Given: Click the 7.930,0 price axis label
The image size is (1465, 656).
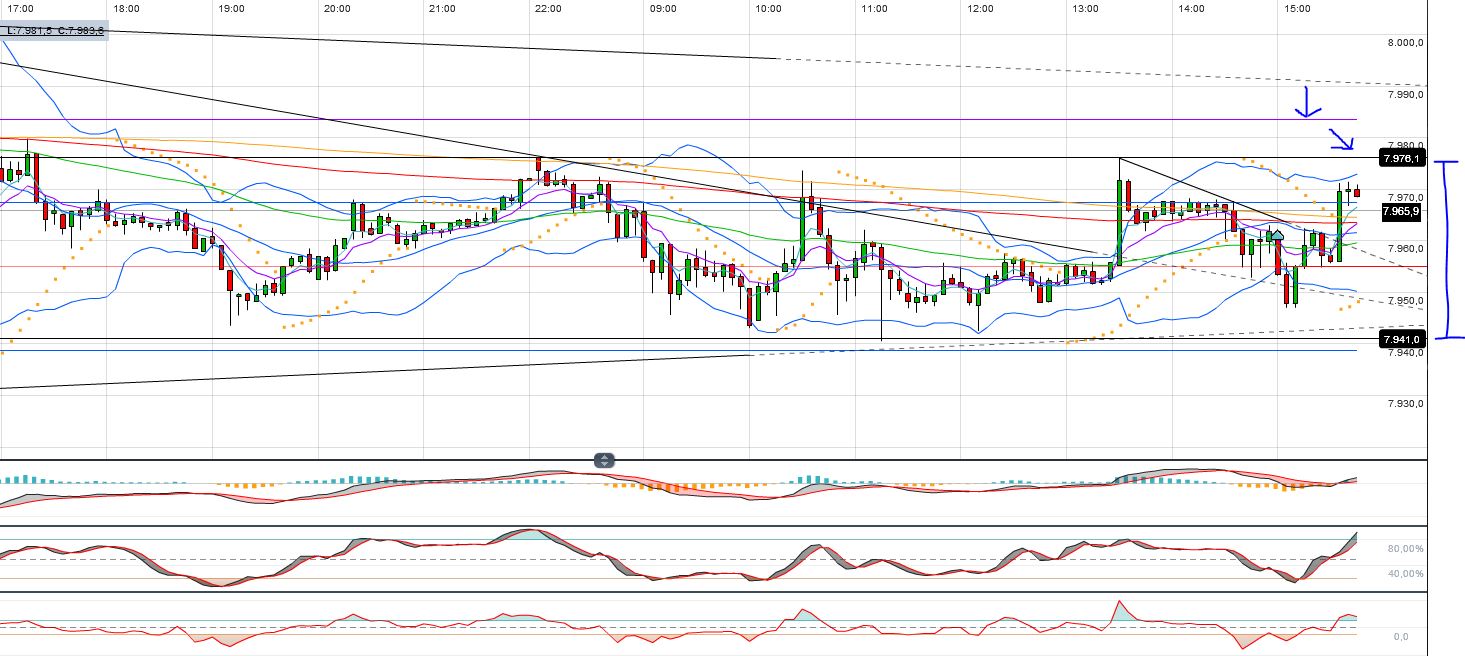Looking at the screenshot, I should [1406, 404].
